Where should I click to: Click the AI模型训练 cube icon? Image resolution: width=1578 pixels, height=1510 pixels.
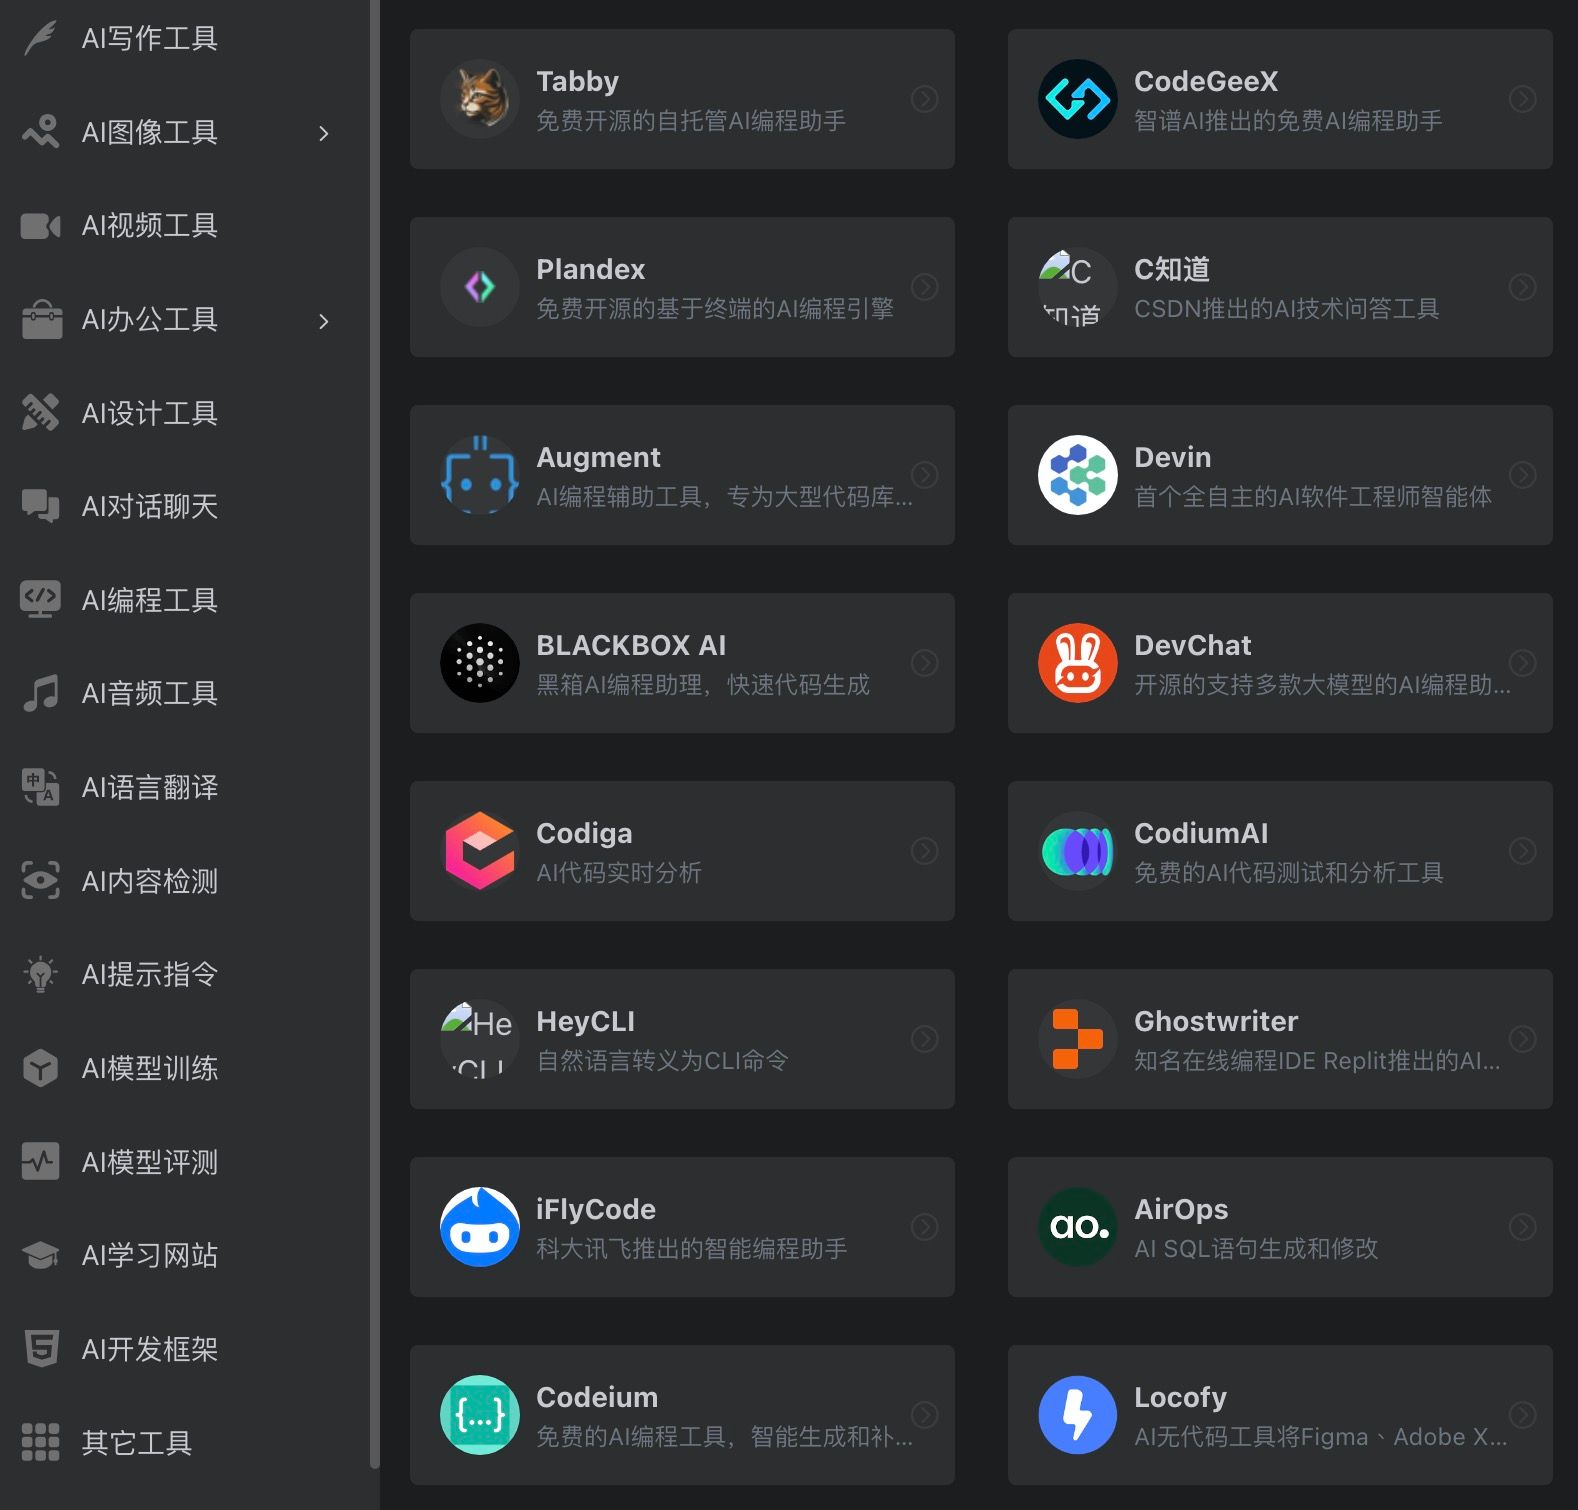(40, 1068)
